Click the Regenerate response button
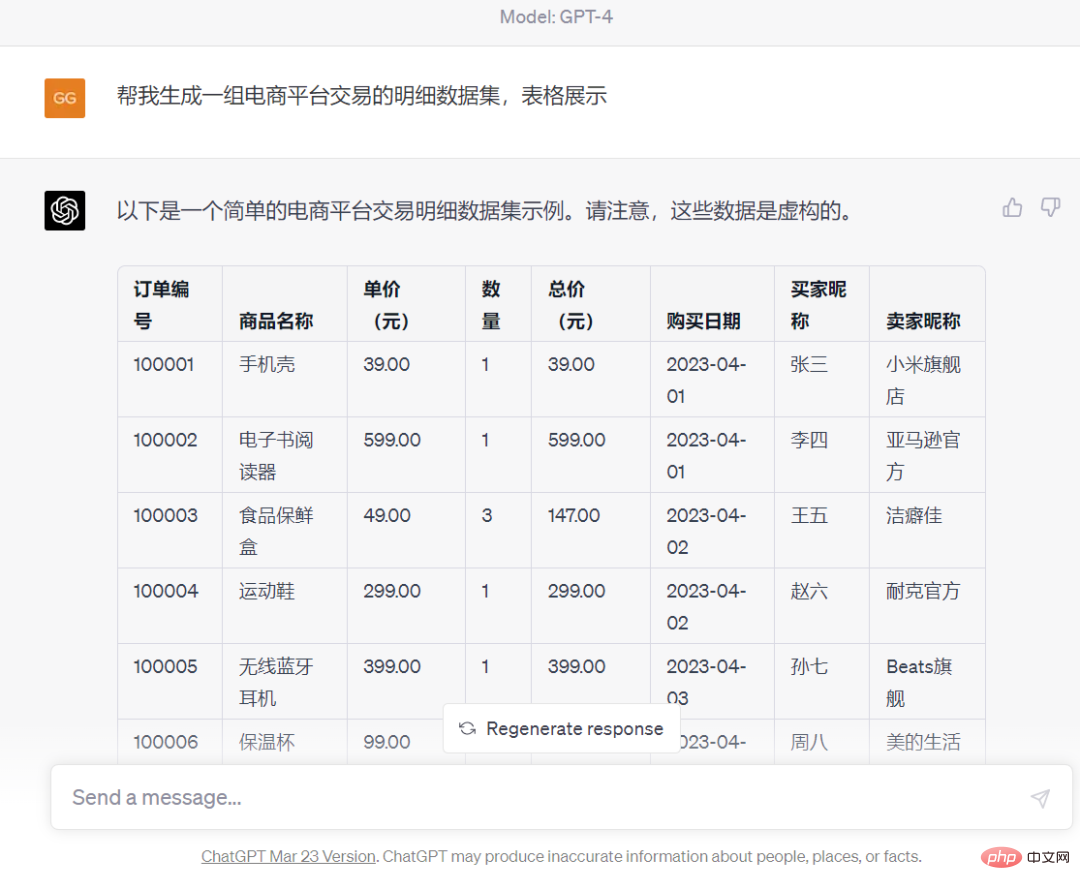Image resolution: width=1080 pixels, height=890 pixels. pos(561,728)
